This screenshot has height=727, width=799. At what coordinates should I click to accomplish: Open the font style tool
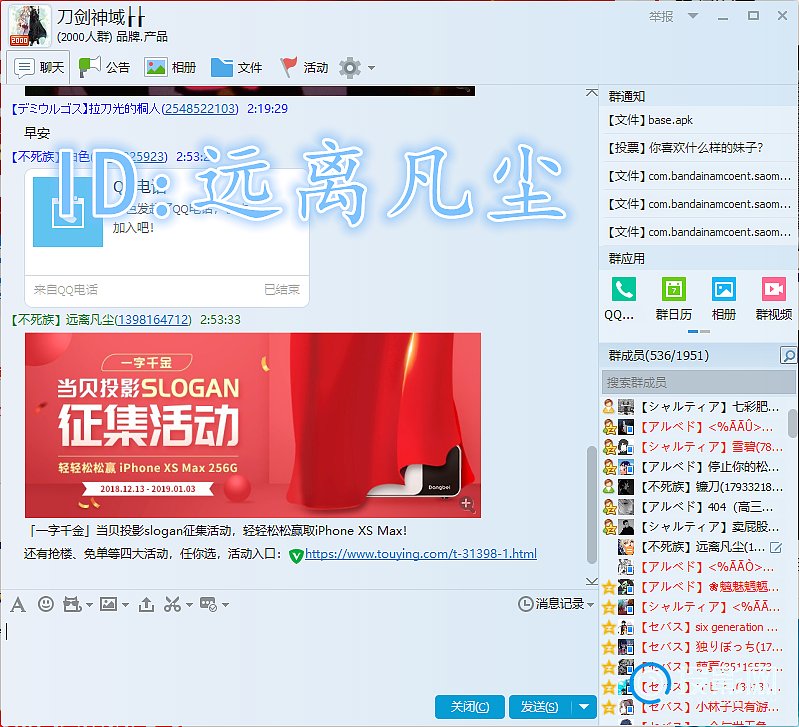(x=18, y=605)
